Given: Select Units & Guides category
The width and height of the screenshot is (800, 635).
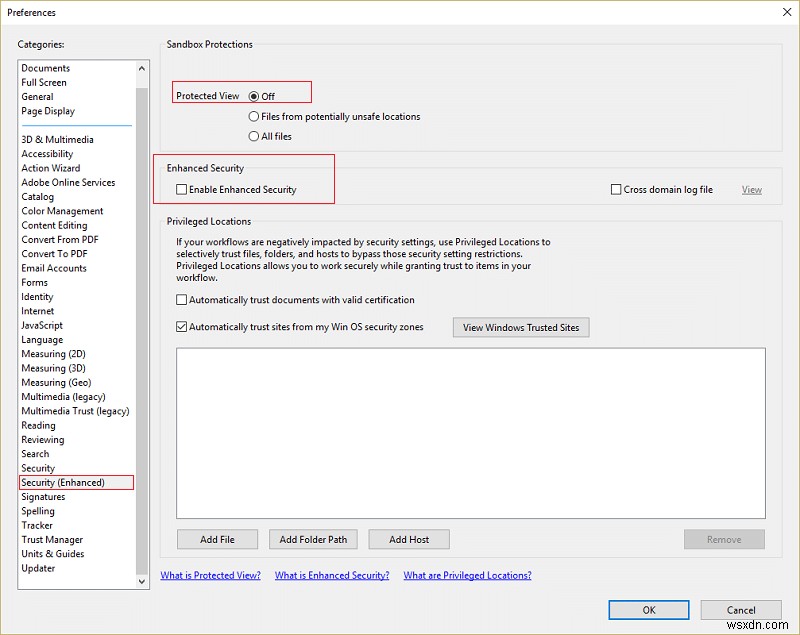Looking at the screenshot, I should 53,553.
